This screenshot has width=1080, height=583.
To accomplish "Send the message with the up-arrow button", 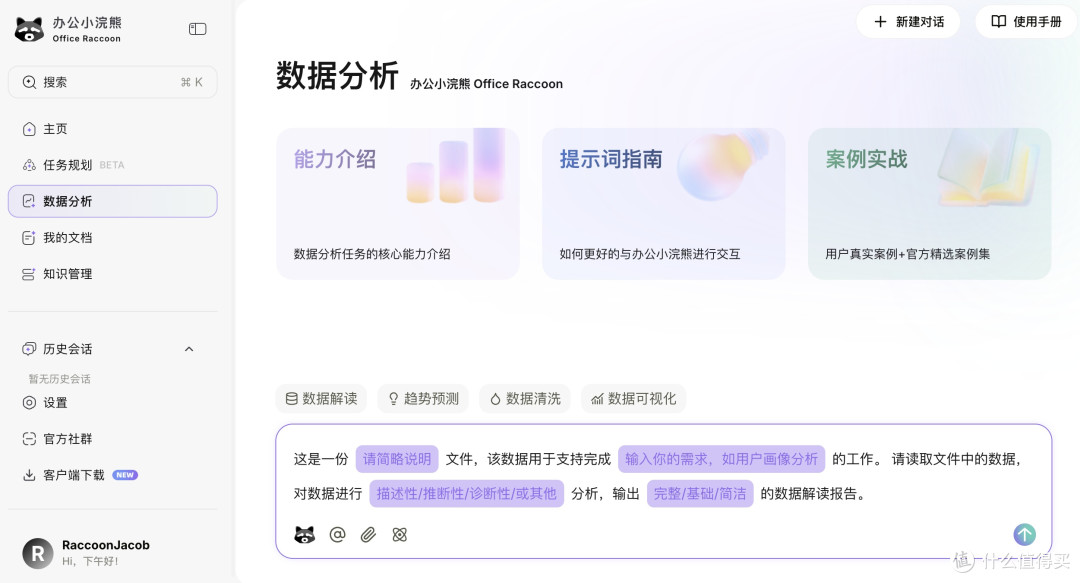I will point(1024,534).
